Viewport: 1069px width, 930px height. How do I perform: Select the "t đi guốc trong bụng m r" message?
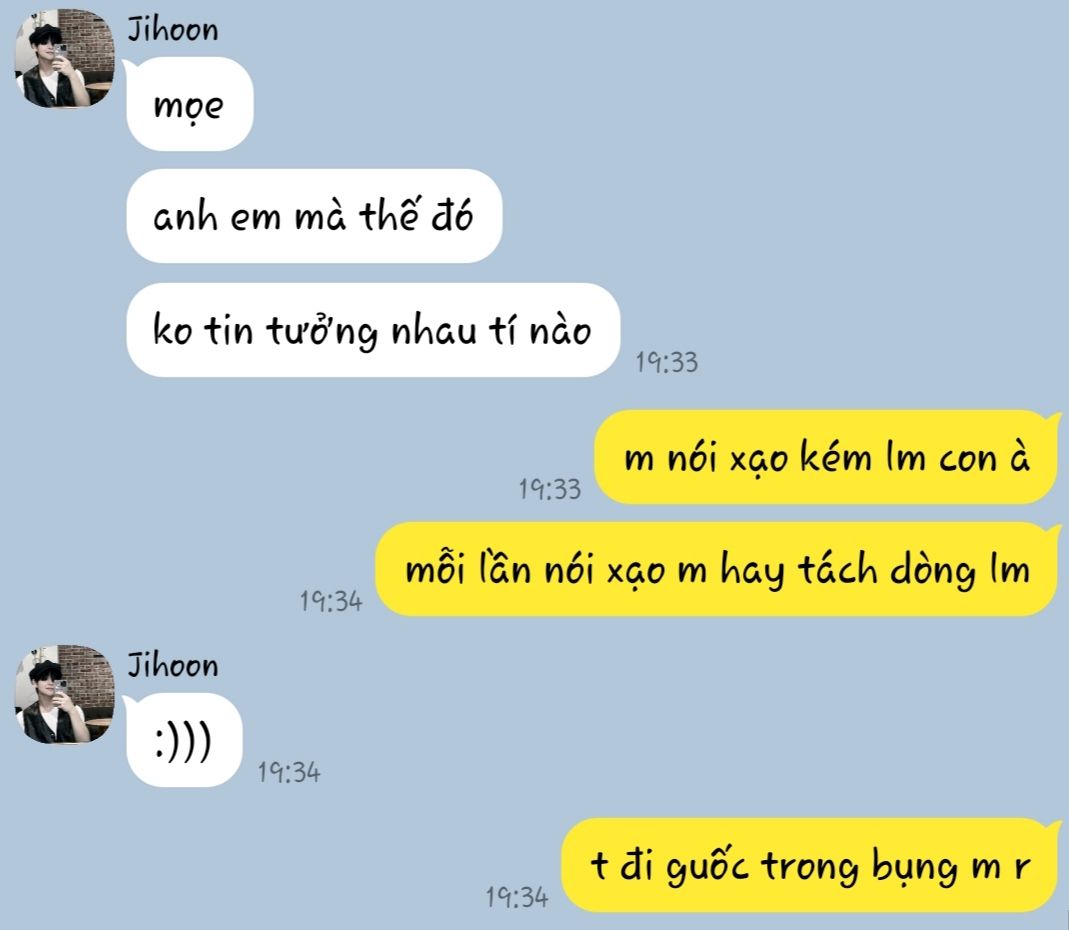click(810, 865)
